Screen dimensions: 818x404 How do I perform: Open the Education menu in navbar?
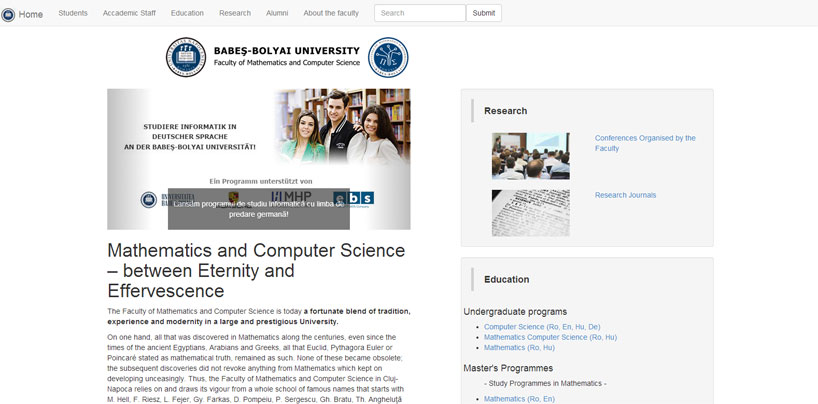[187, 13]
